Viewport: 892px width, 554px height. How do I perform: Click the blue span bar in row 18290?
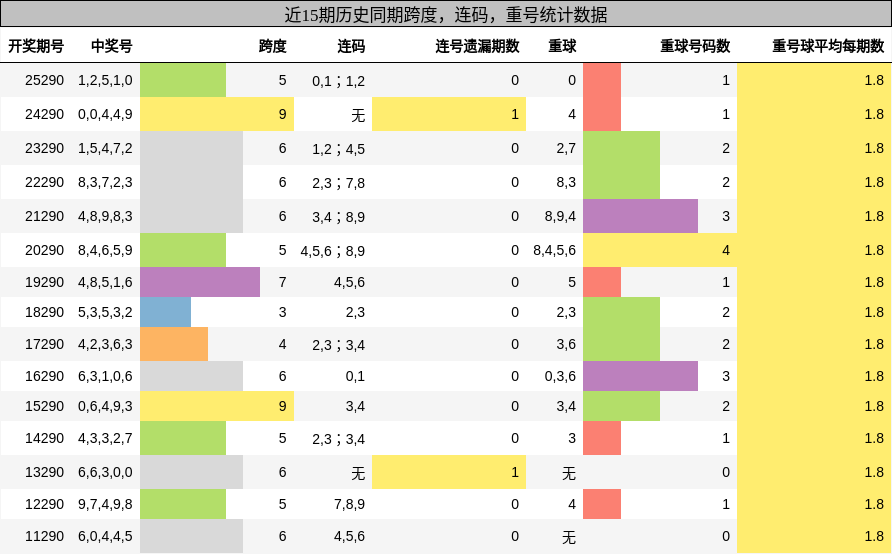[x=166, y=312]
